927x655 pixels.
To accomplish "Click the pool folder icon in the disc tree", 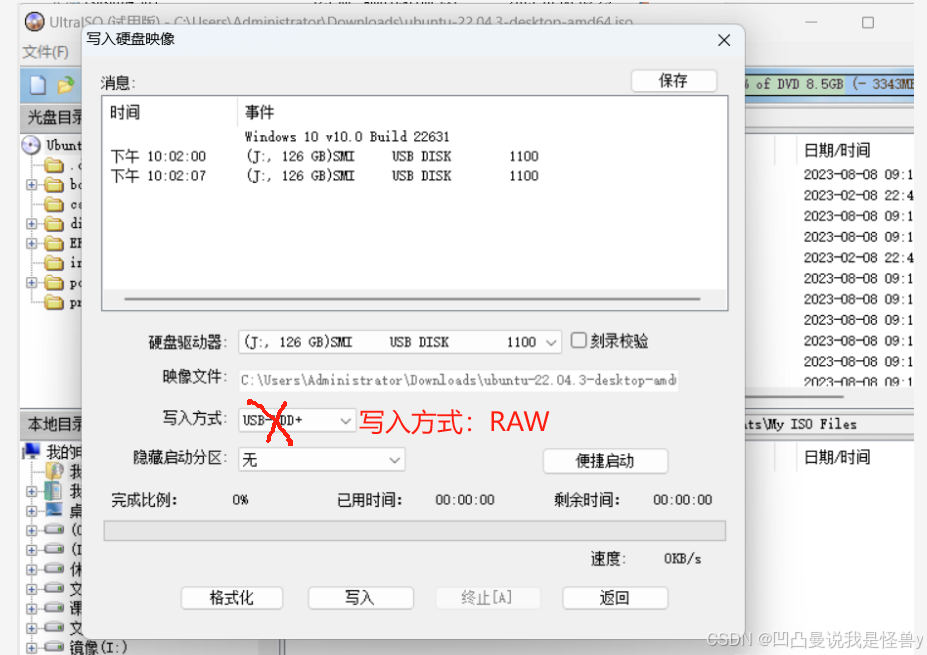I will (53, 282).
